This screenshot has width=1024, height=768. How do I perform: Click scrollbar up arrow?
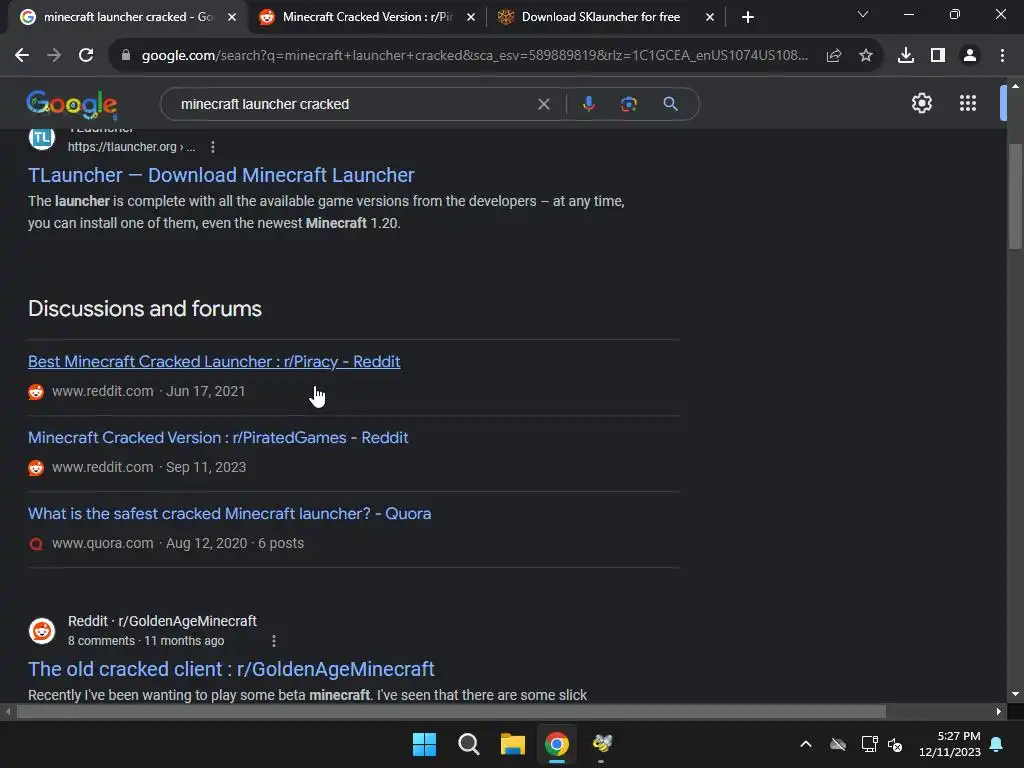(x=1015, y=86)
